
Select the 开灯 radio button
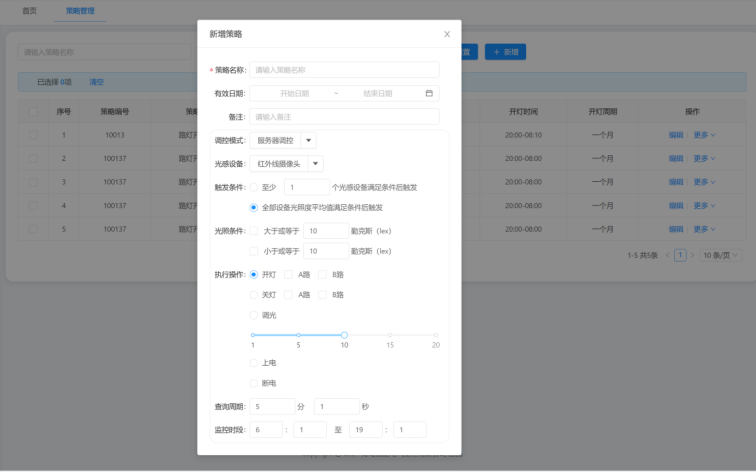[x=254, y=275]
